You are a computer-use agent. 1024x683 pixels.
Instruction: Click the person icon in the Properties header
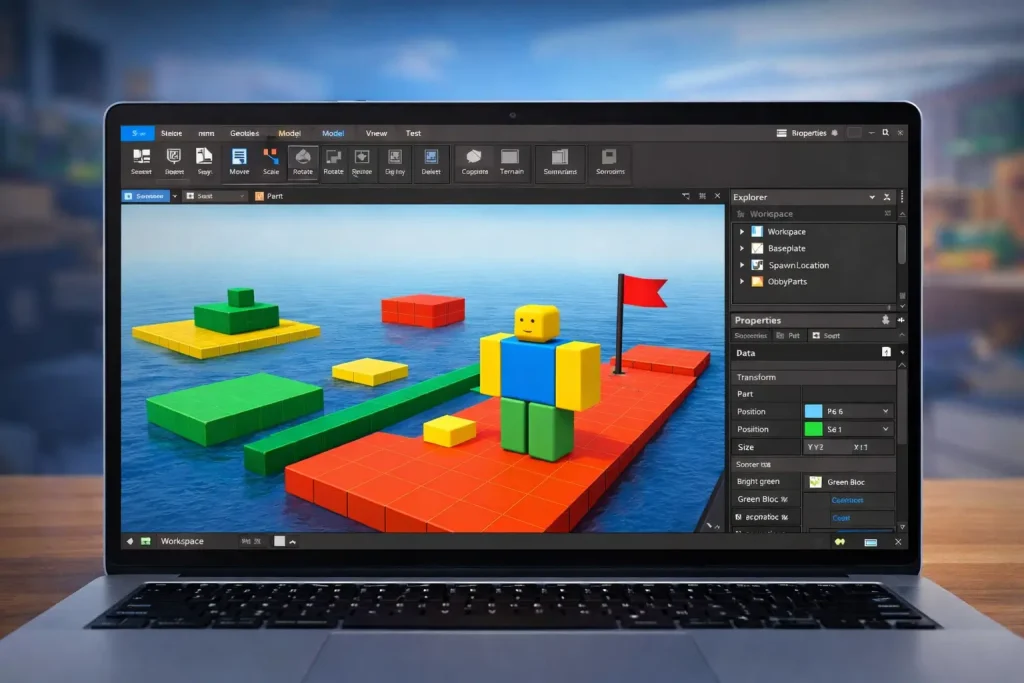pyautogui.click(x=886, y=320)
